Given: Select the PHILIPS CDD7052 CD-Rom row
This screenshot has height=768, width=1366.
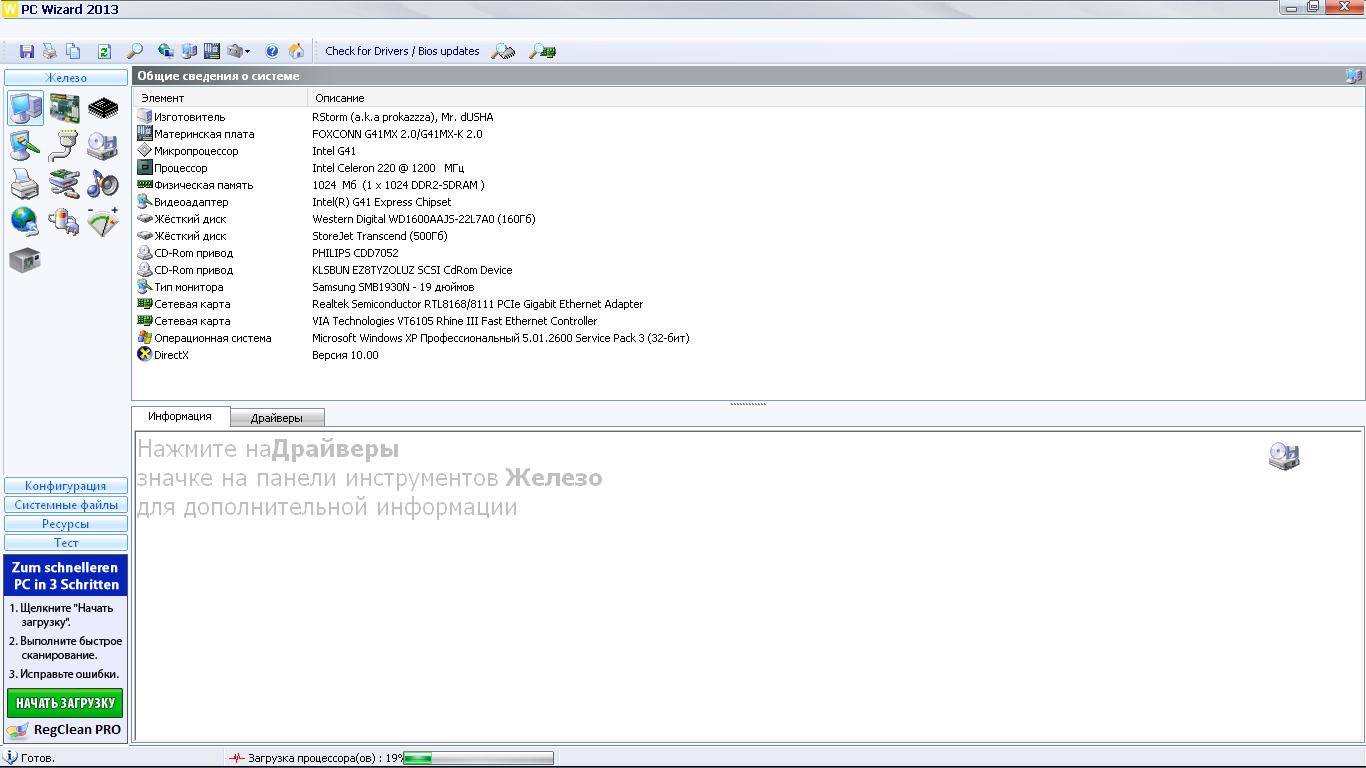Looking at the screenshot, I should (748, 253).
